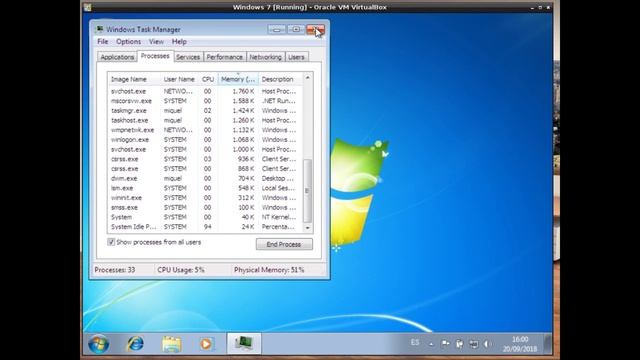The image size is (640, 360).
Task: Click the ES language indicator
Action: pos(415,342)
